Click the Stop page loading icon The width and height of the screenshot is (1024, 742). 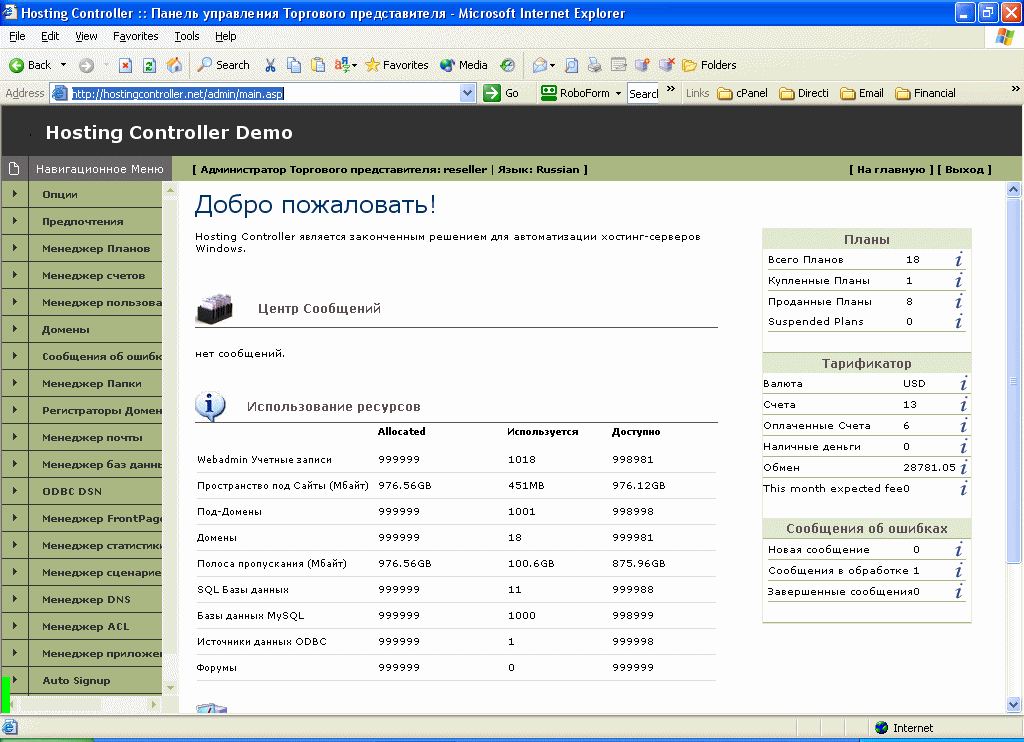(x=125, y=65)
